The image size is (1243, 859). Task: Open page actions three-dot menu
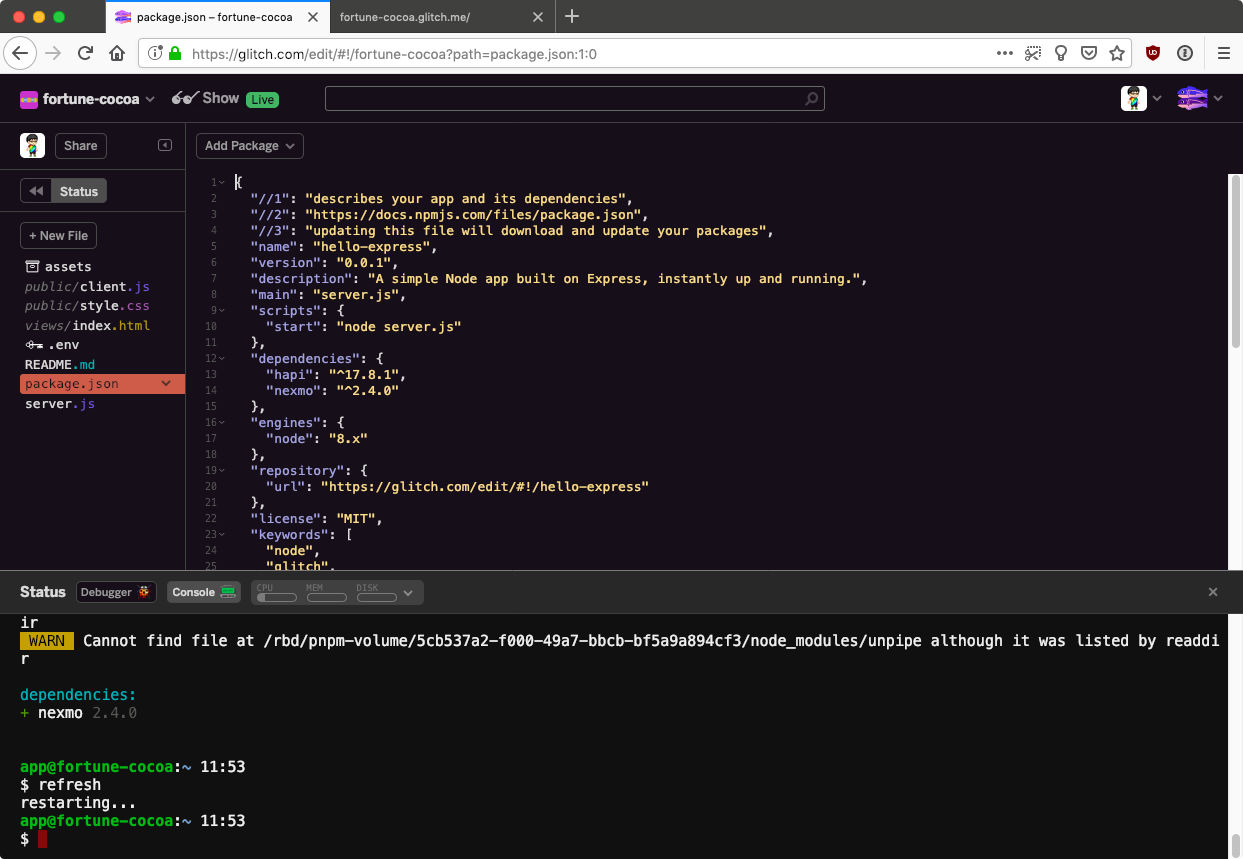click(x=1005, y=53)
